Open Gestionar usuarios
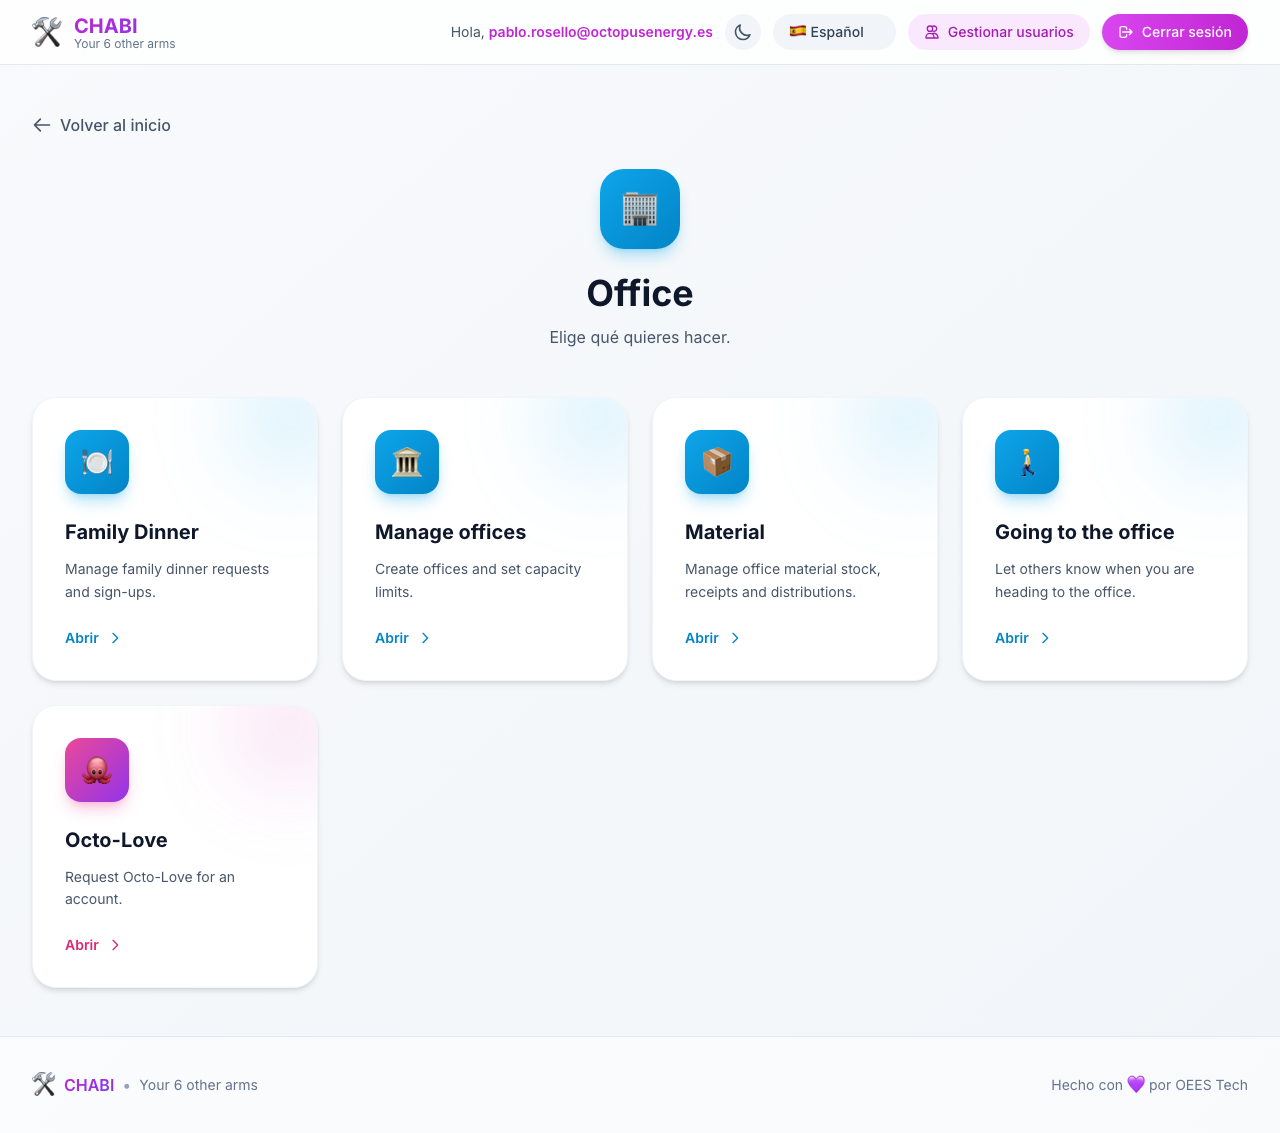Image resolution: width=1280 pixels, height=1133 pixels. coord(999,32)
